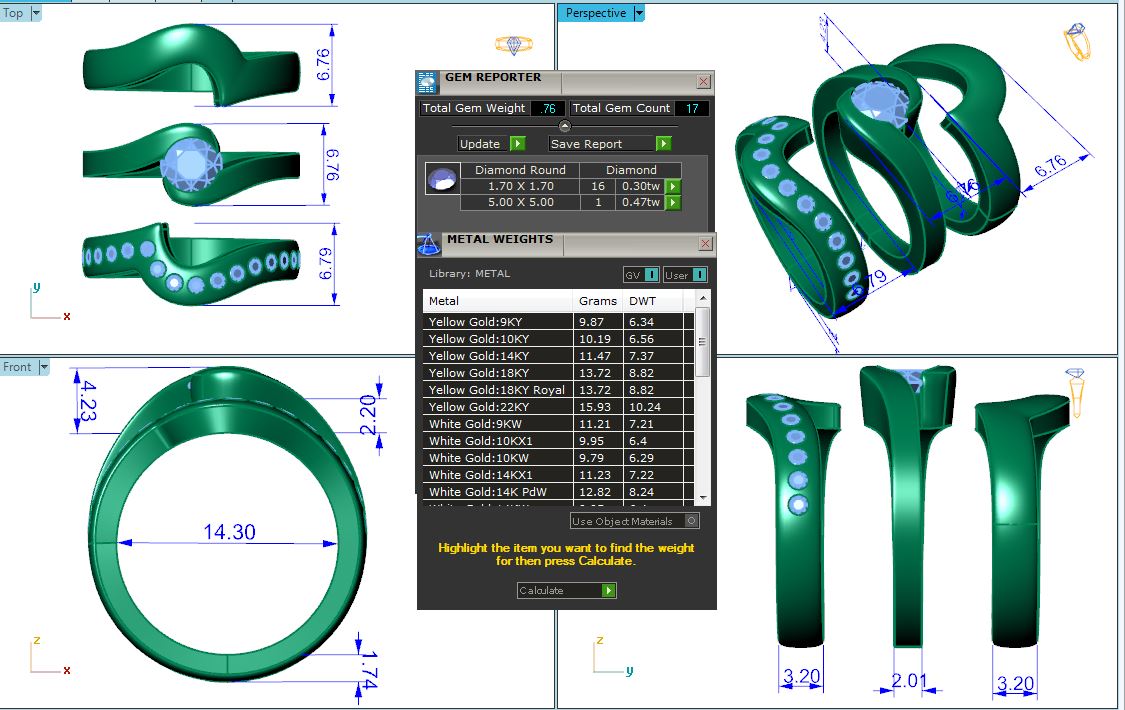The image size is (1125, 710).
Task: Click green arrow for 0.30tw diamond row
Action: point(673,186)
